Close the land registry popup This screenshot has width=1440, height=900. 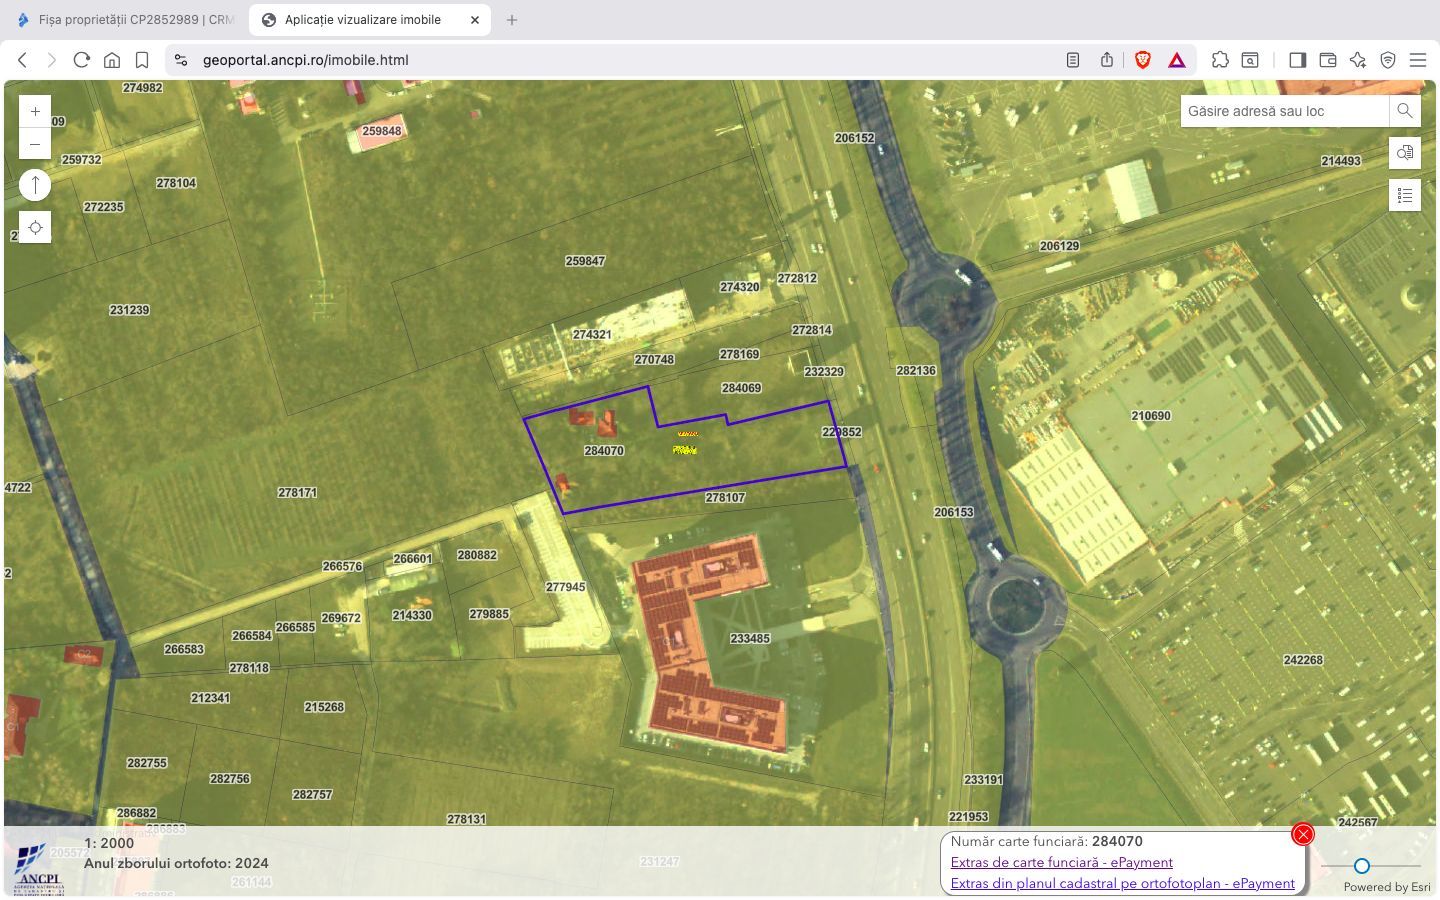coord(1302,834)
